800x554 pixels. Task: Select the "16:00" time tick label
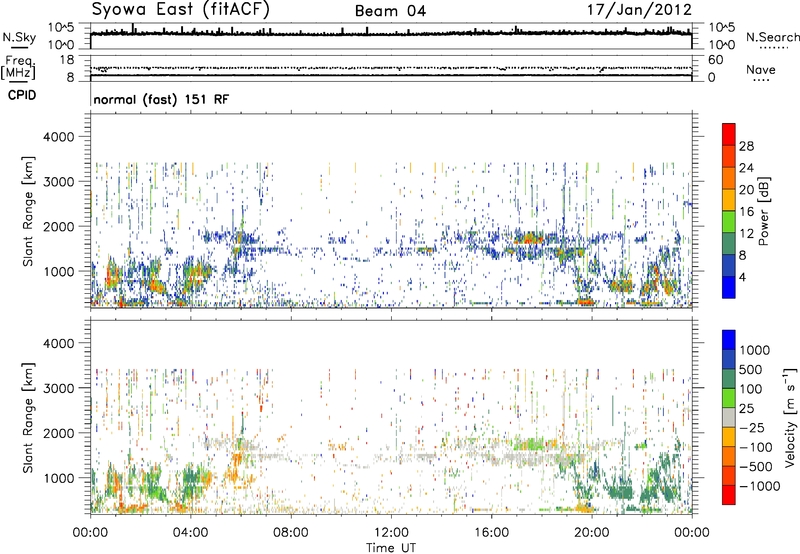pyautogui.click(x=491, y=533)
